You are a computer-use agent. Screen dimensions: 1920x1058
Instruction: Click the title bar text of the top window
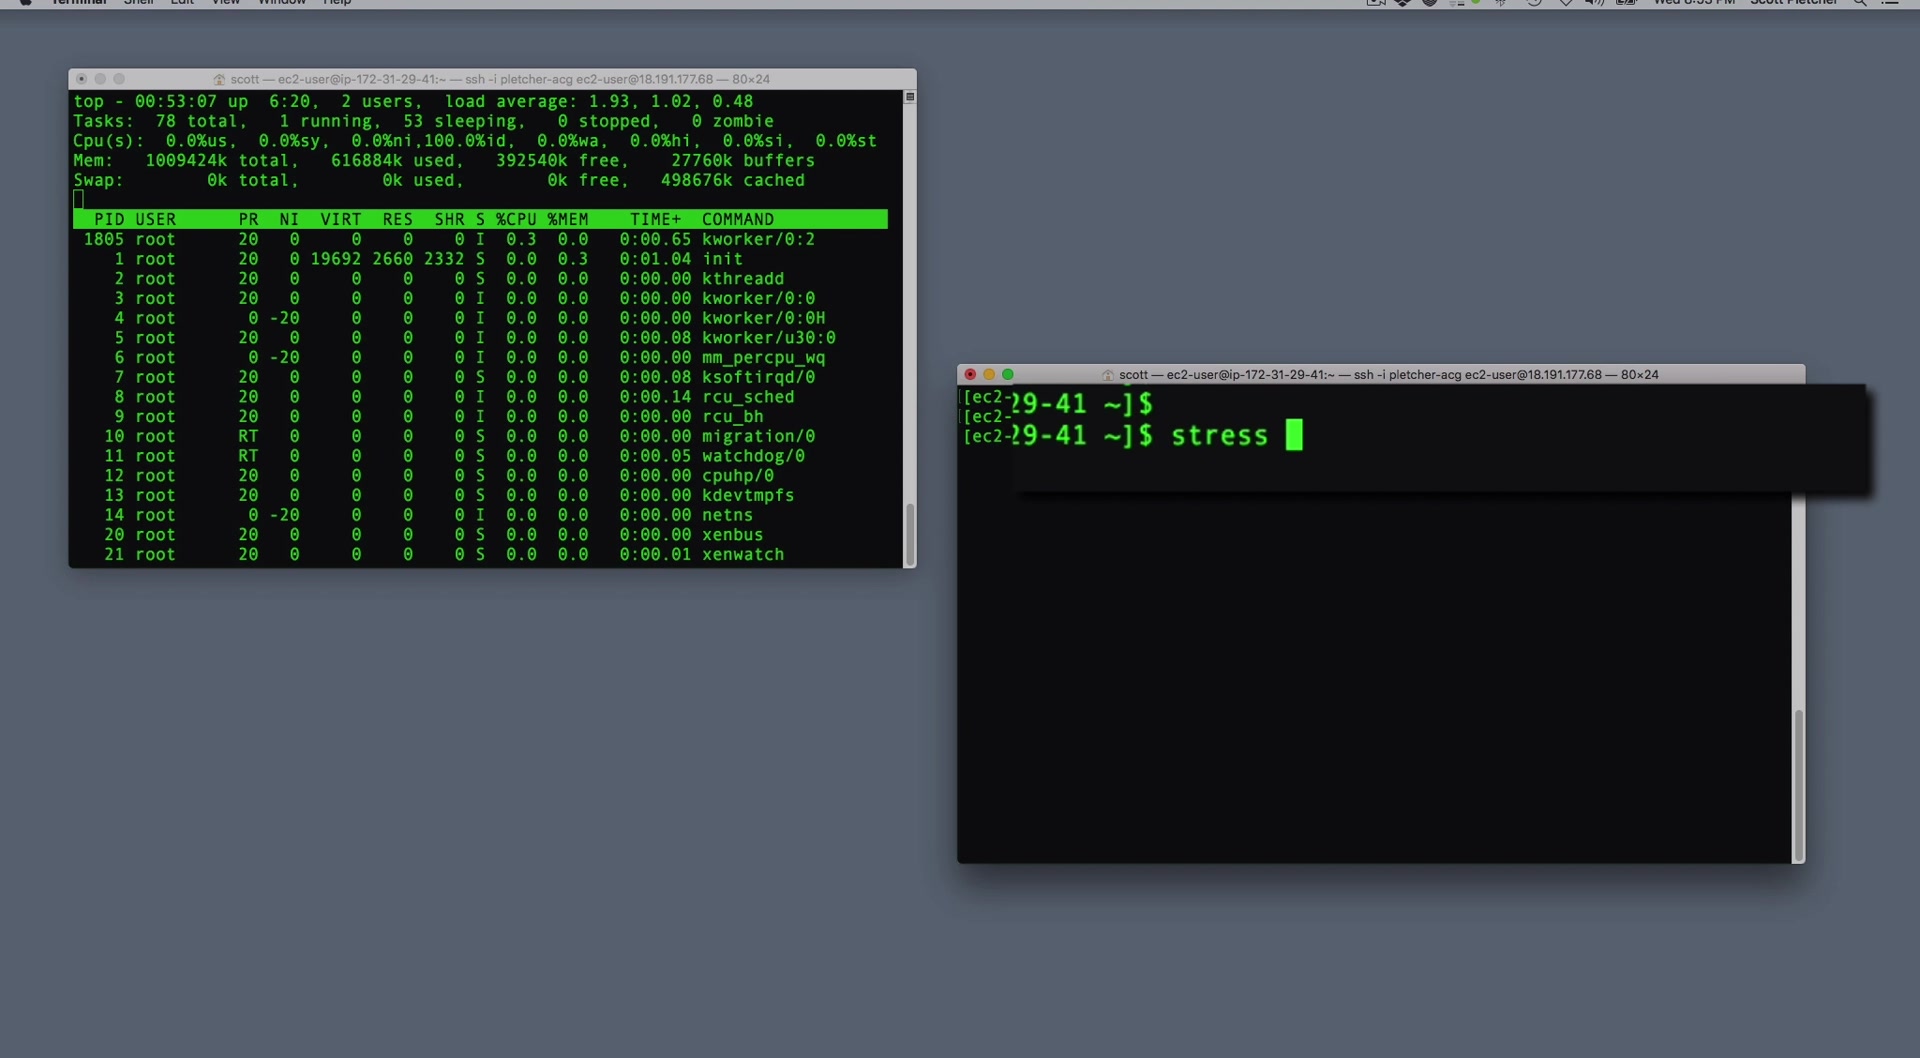click(500, 79)
